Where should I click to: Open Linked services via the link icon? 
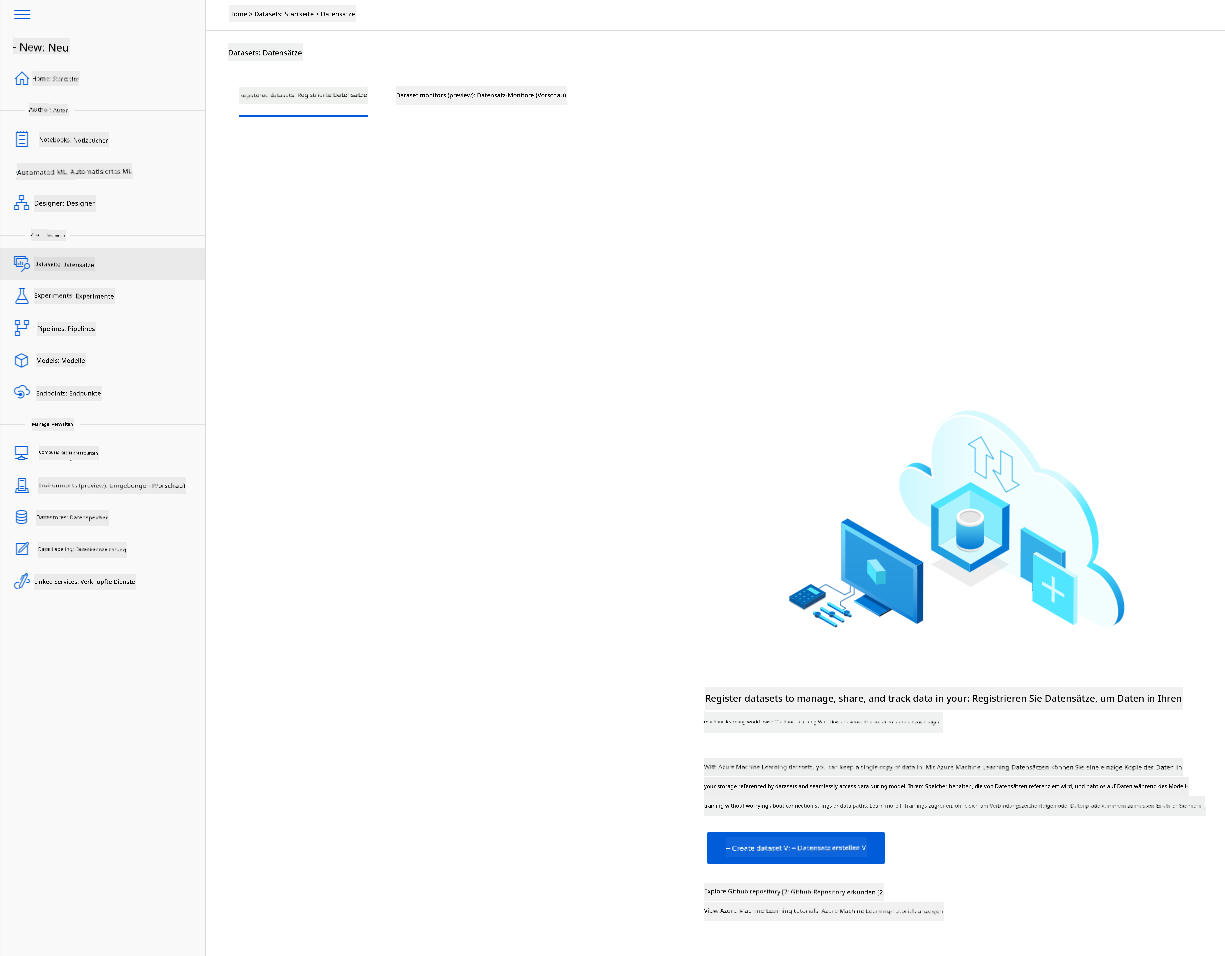[22, 581]
